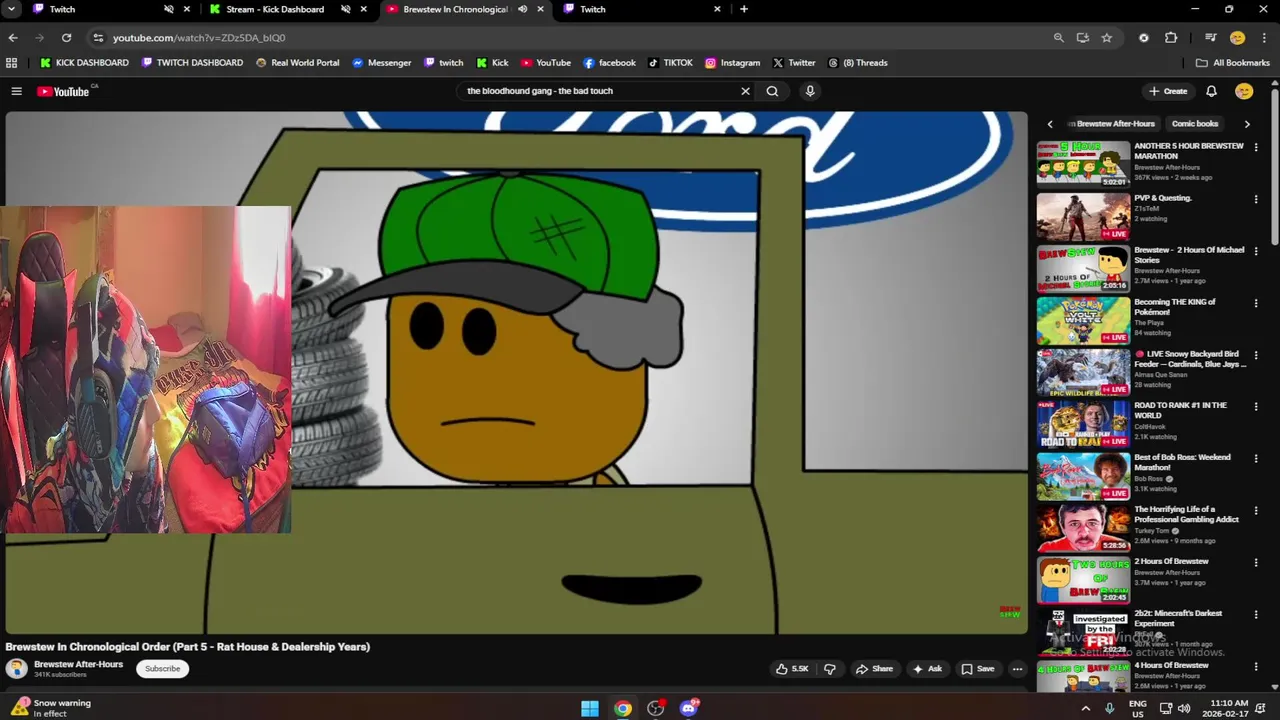Image resolution: width=1280 pixels, height=720 pixels.
Task: Open Brewstew After-Hours channel name
Action: 79,664
